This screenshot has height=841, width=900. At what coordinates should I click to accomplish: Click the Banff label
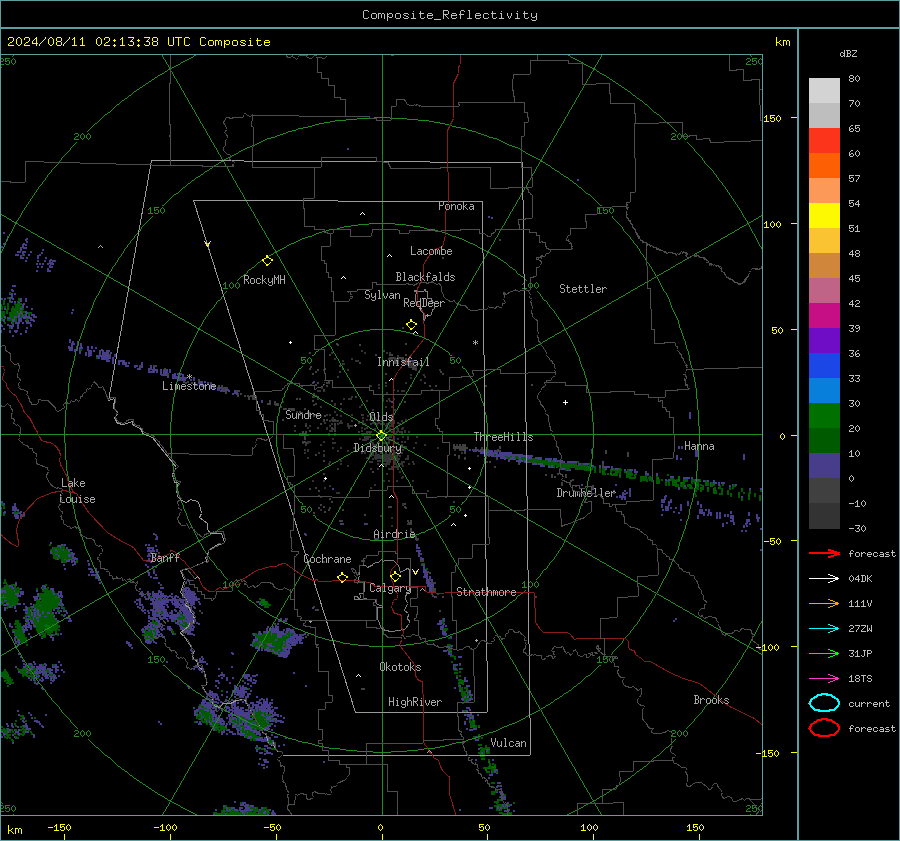165,557
